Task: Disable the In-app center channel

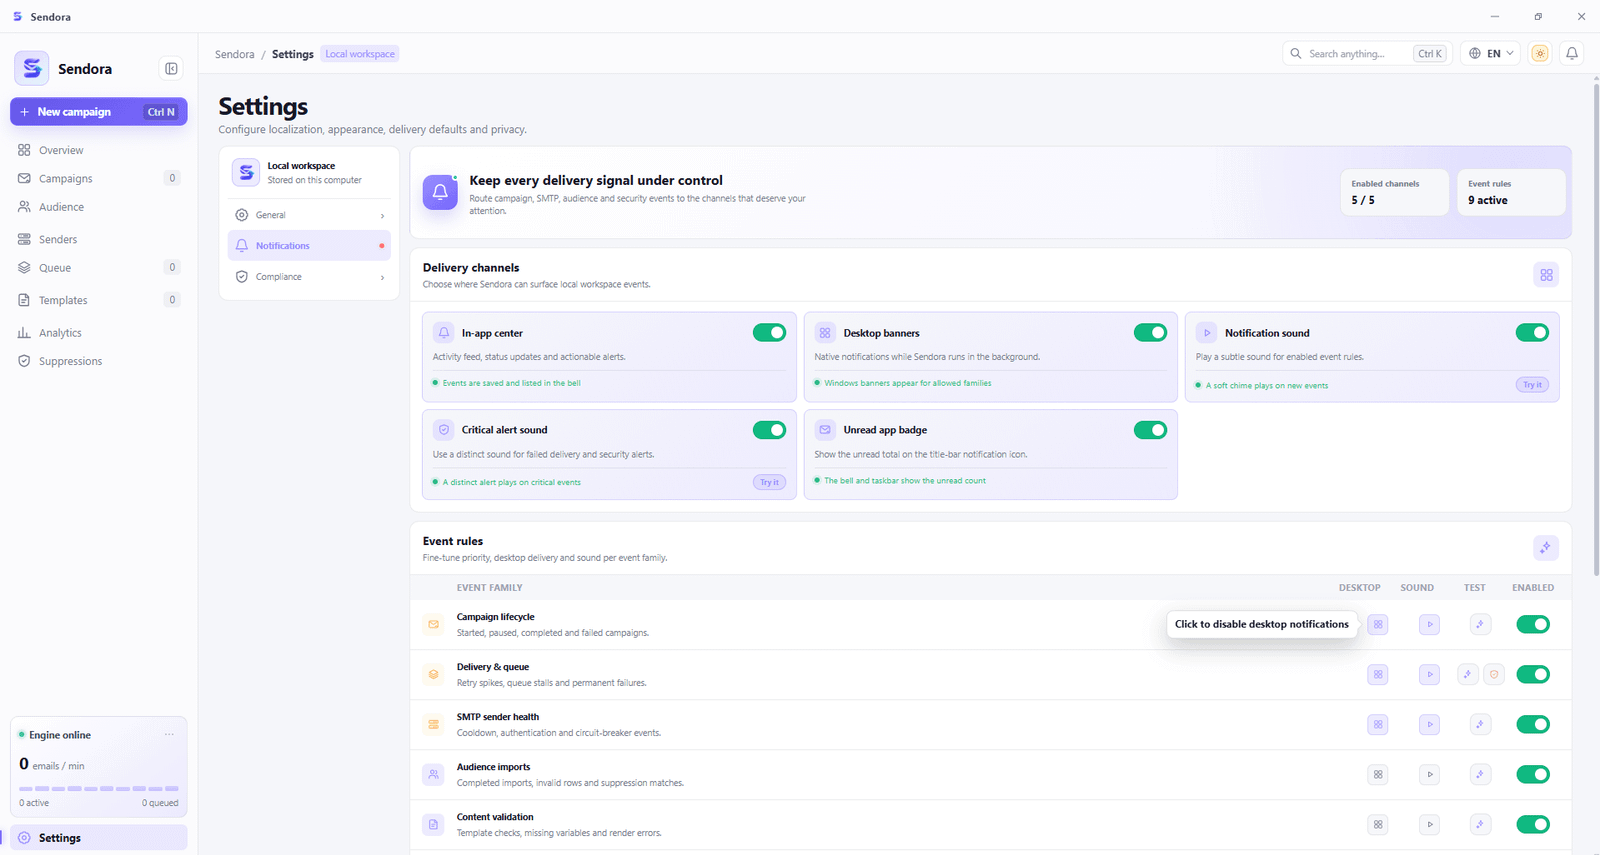Action: pyautogui.click(x=769, y=333)
